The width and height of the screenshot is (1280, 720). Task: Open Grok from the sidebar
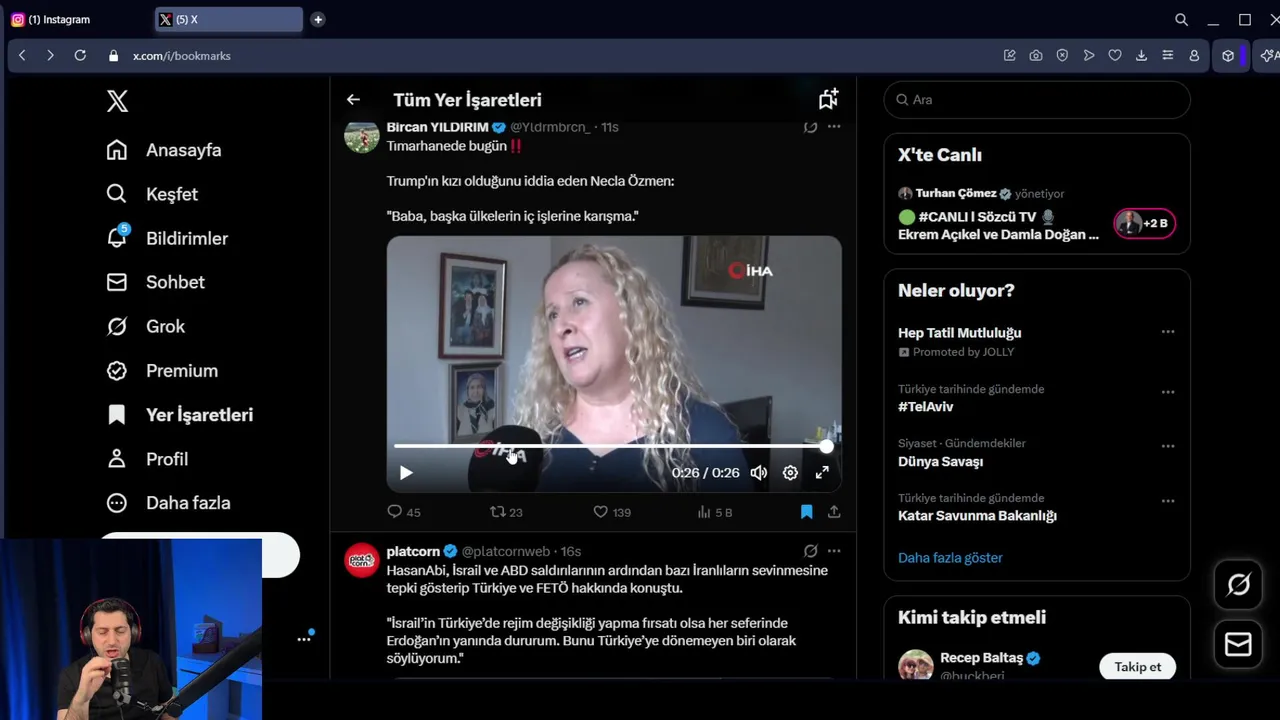coord(146,326)
